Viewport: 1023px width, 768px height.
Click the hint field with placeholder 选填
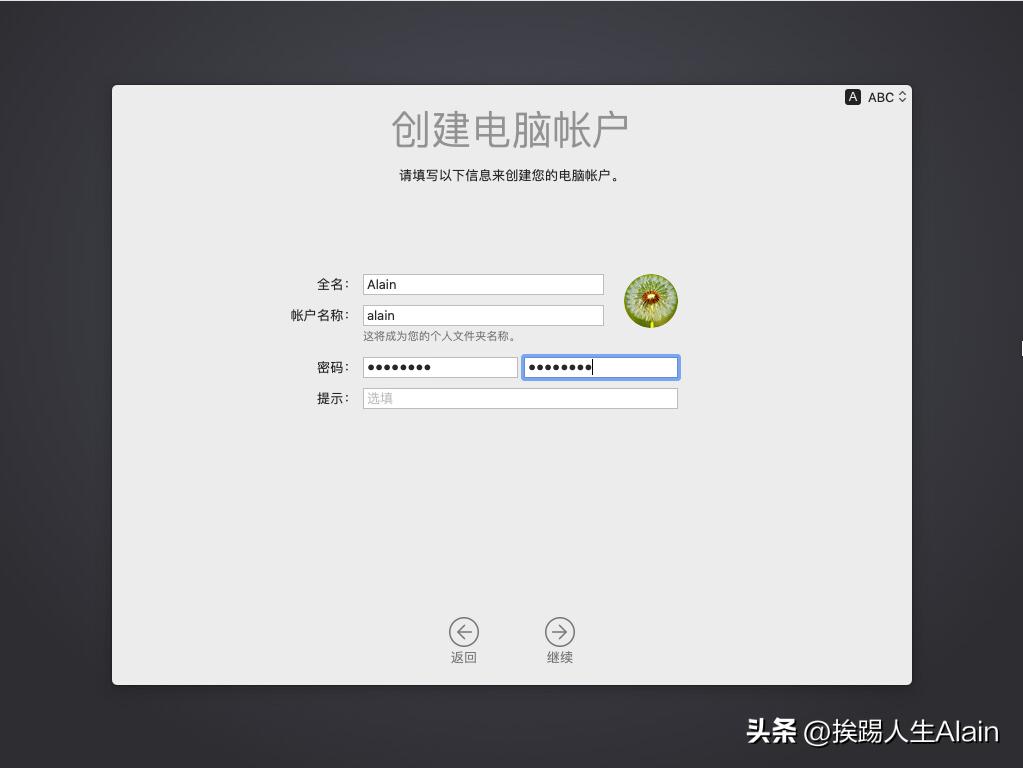520,398
